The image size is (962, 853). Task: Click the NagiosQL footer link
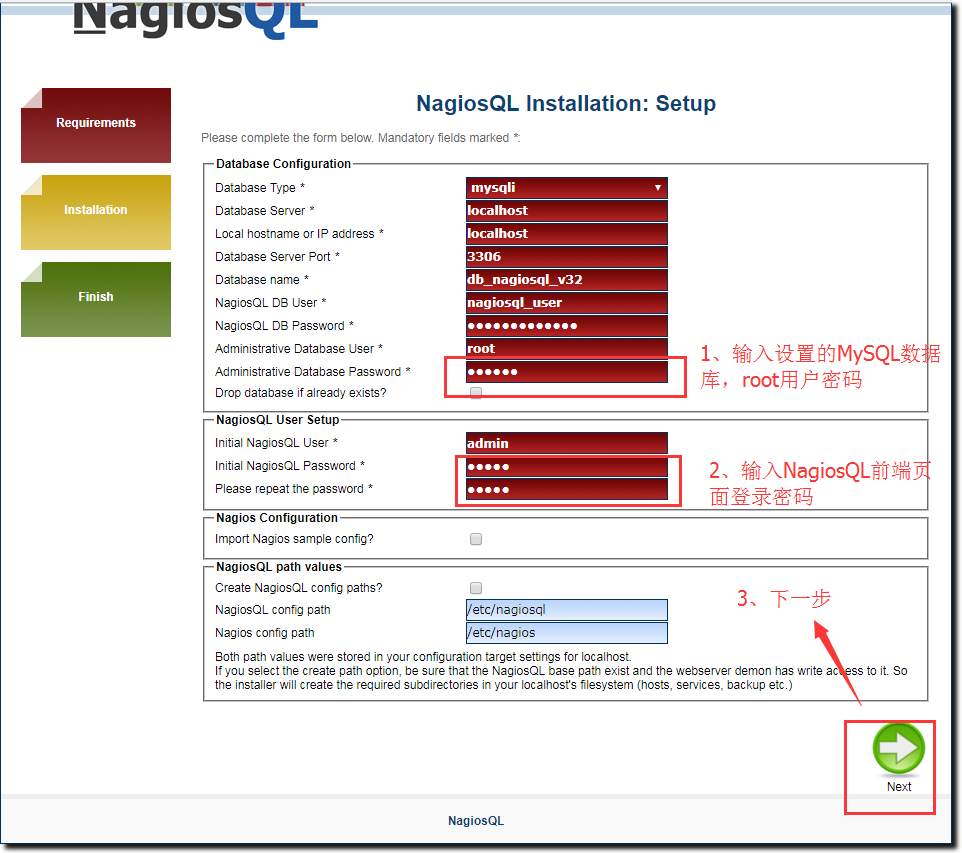pos(475,821)
